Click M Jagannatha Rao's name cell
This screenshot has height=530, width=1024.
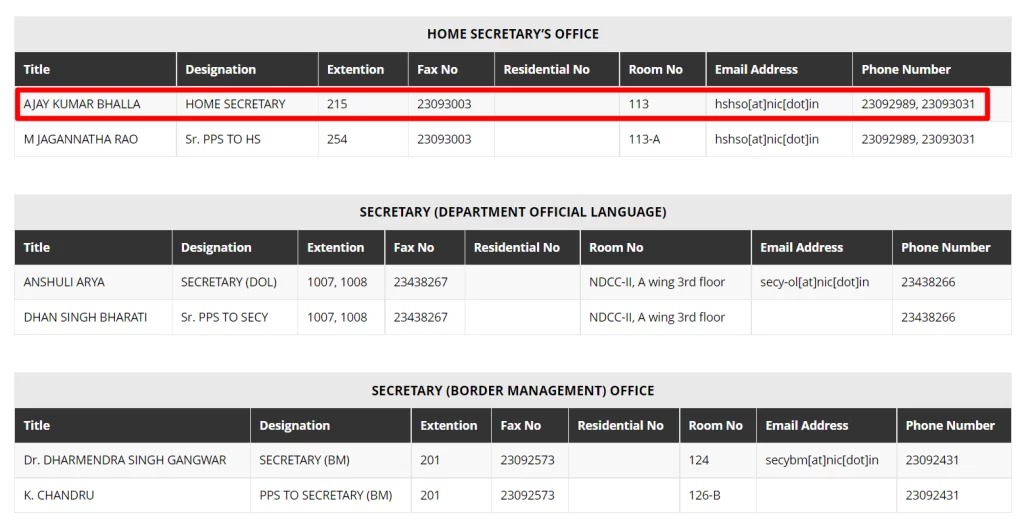[x=81, y=139]
